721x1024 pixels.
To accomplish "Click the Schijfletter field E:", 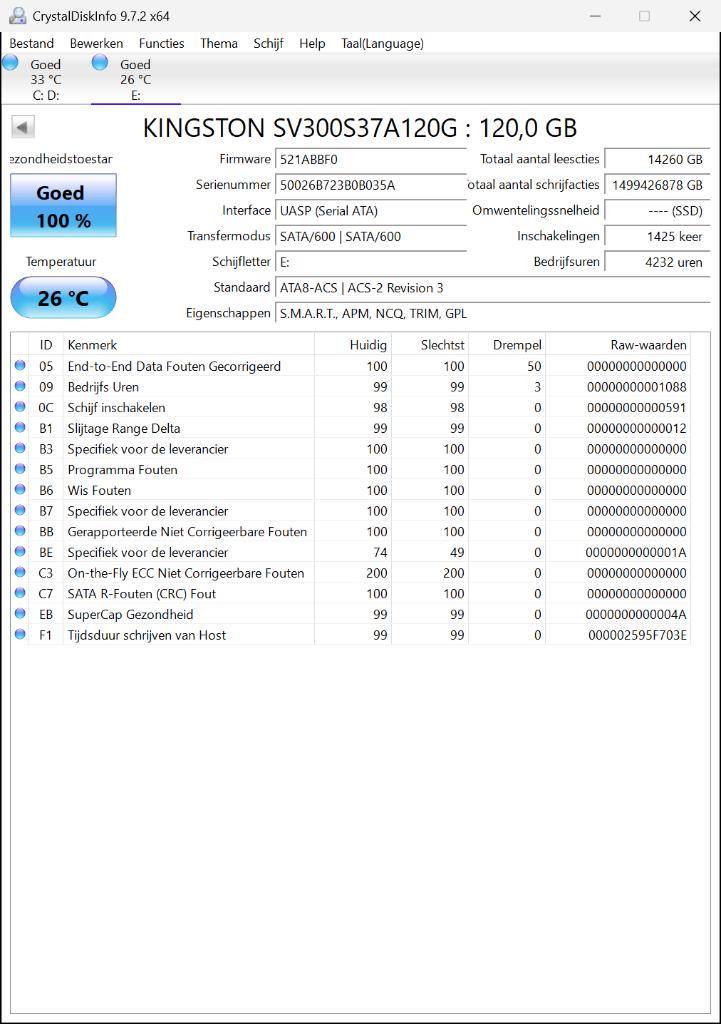I will tap(371, 262).
